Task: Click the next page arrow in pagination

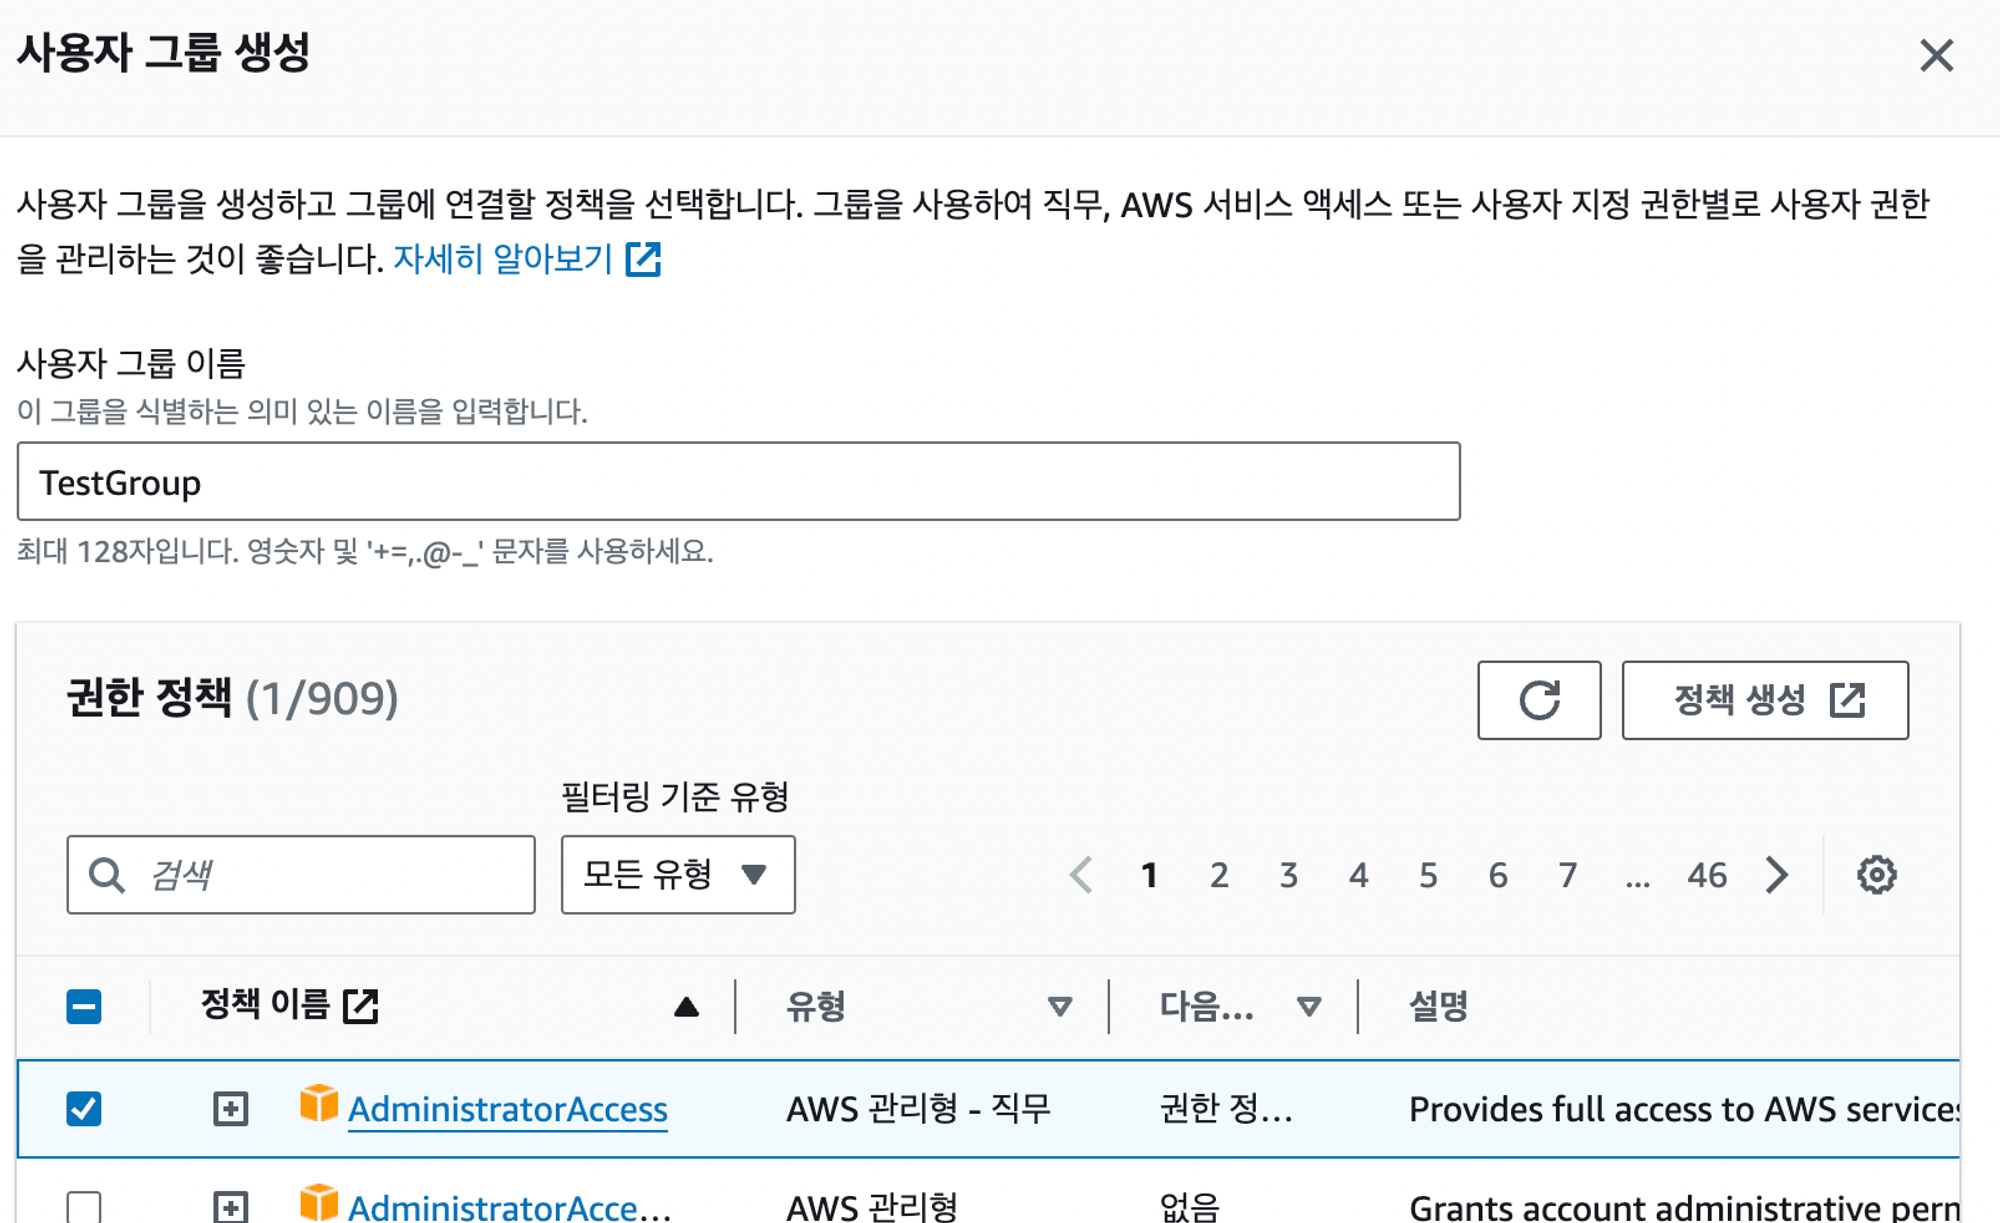Action: [1777, 875]
